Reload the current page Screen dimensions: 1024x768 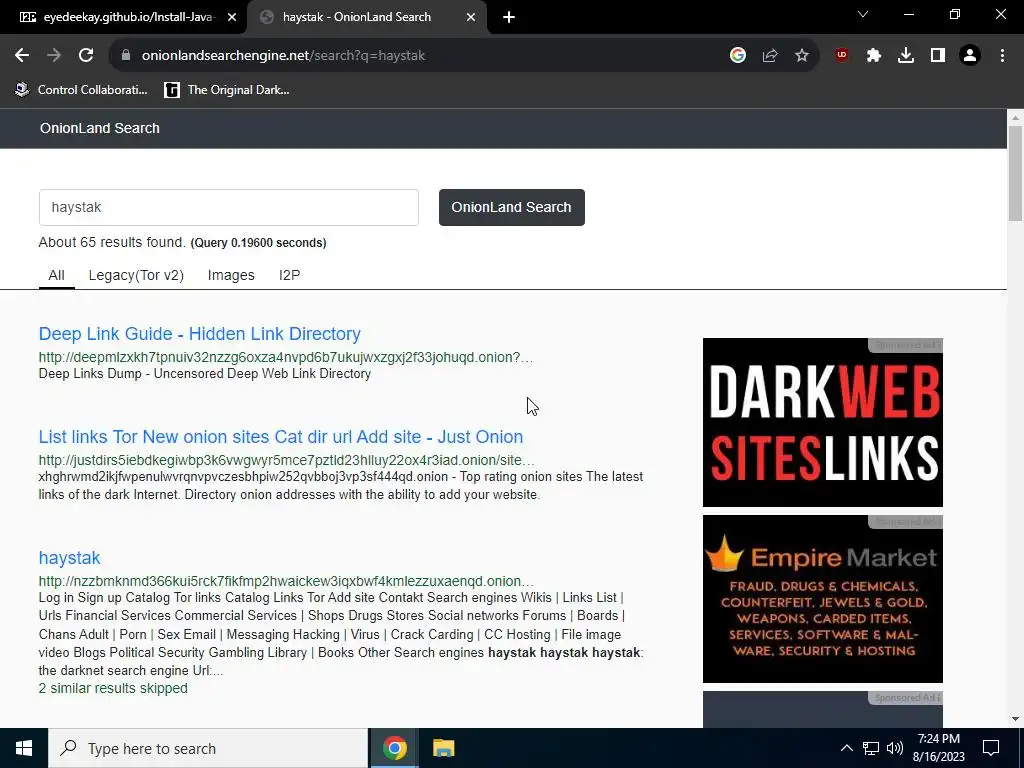86,56
